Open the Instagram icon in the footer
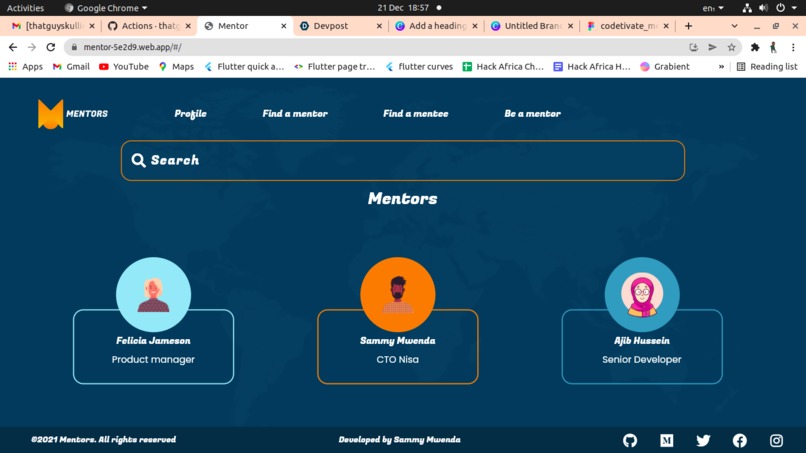This screenshot has height=453, width=806. pos(776,440)
